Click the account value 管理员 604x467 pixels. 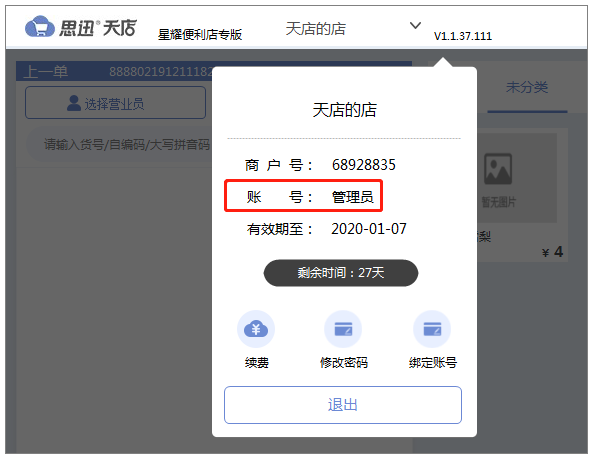(x=352, y=197)
